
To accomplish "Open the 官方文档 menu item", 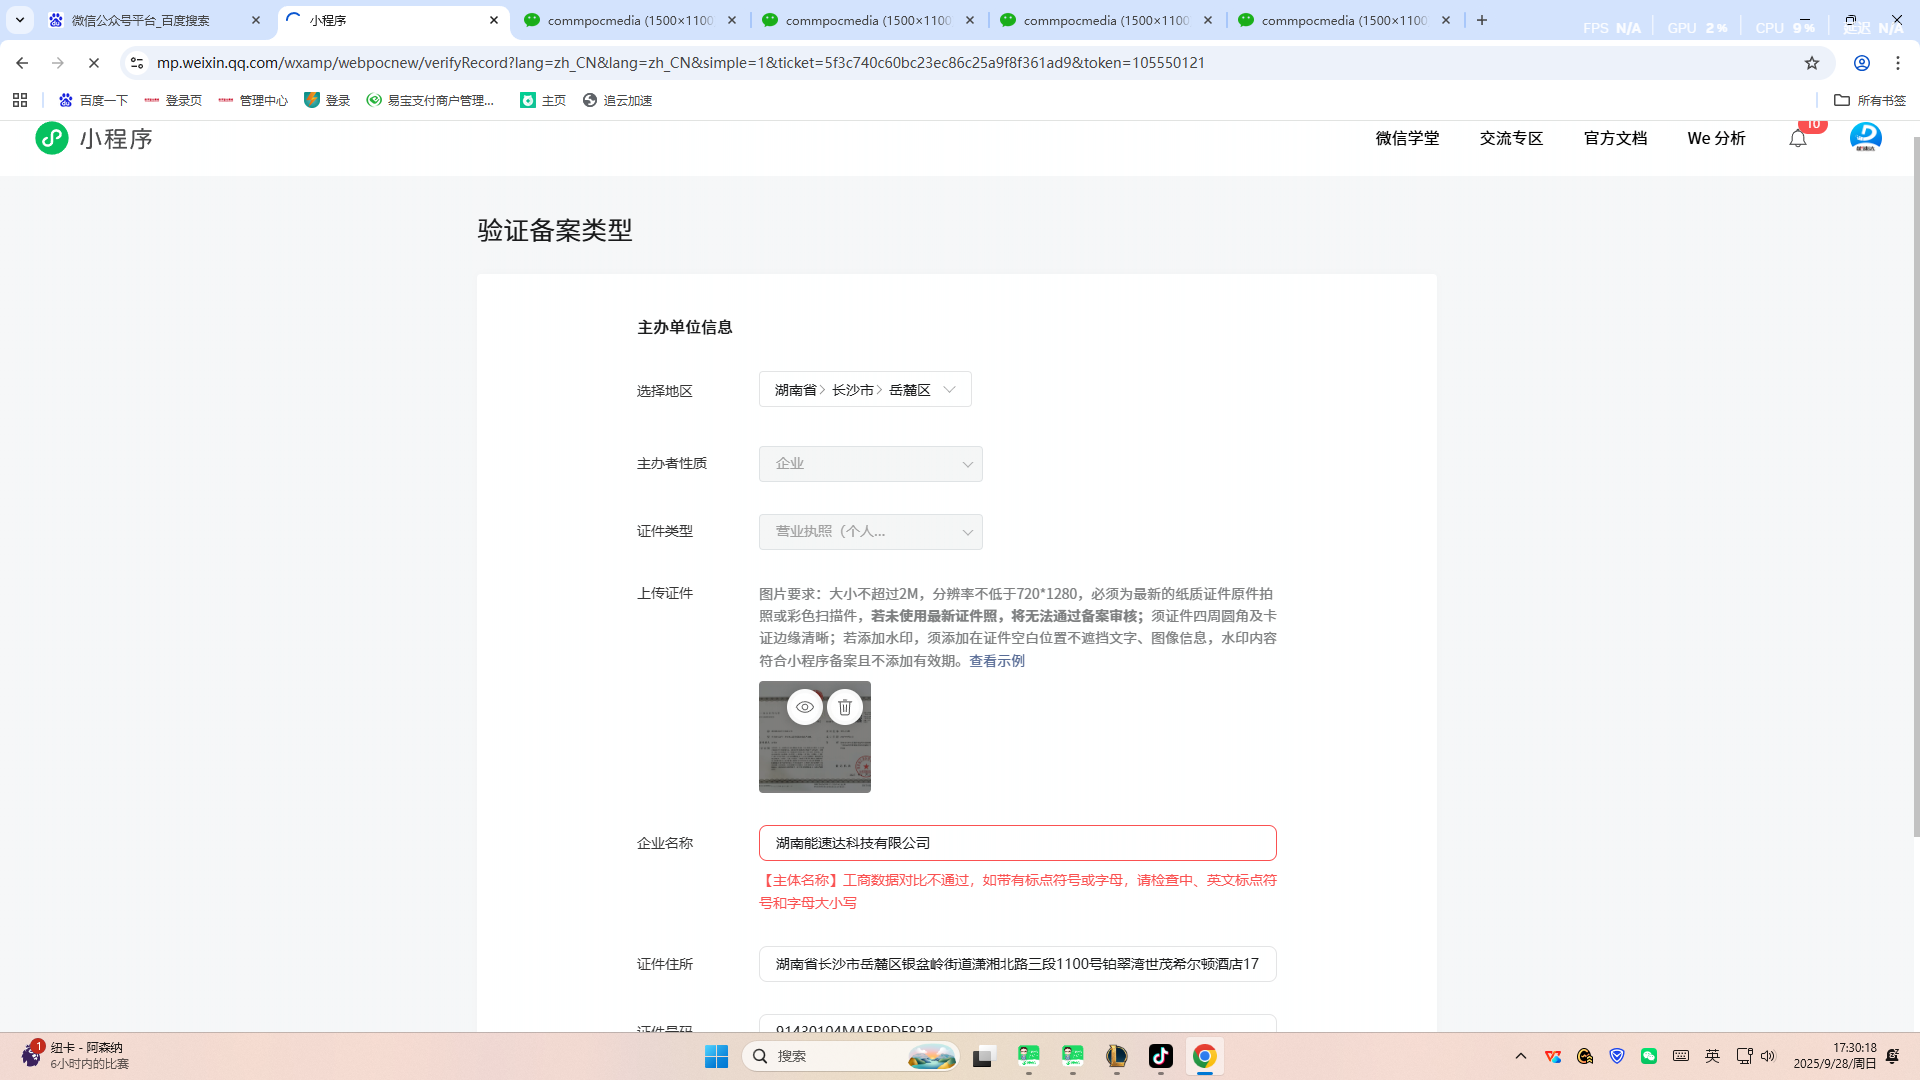I will coord(1615,138).
